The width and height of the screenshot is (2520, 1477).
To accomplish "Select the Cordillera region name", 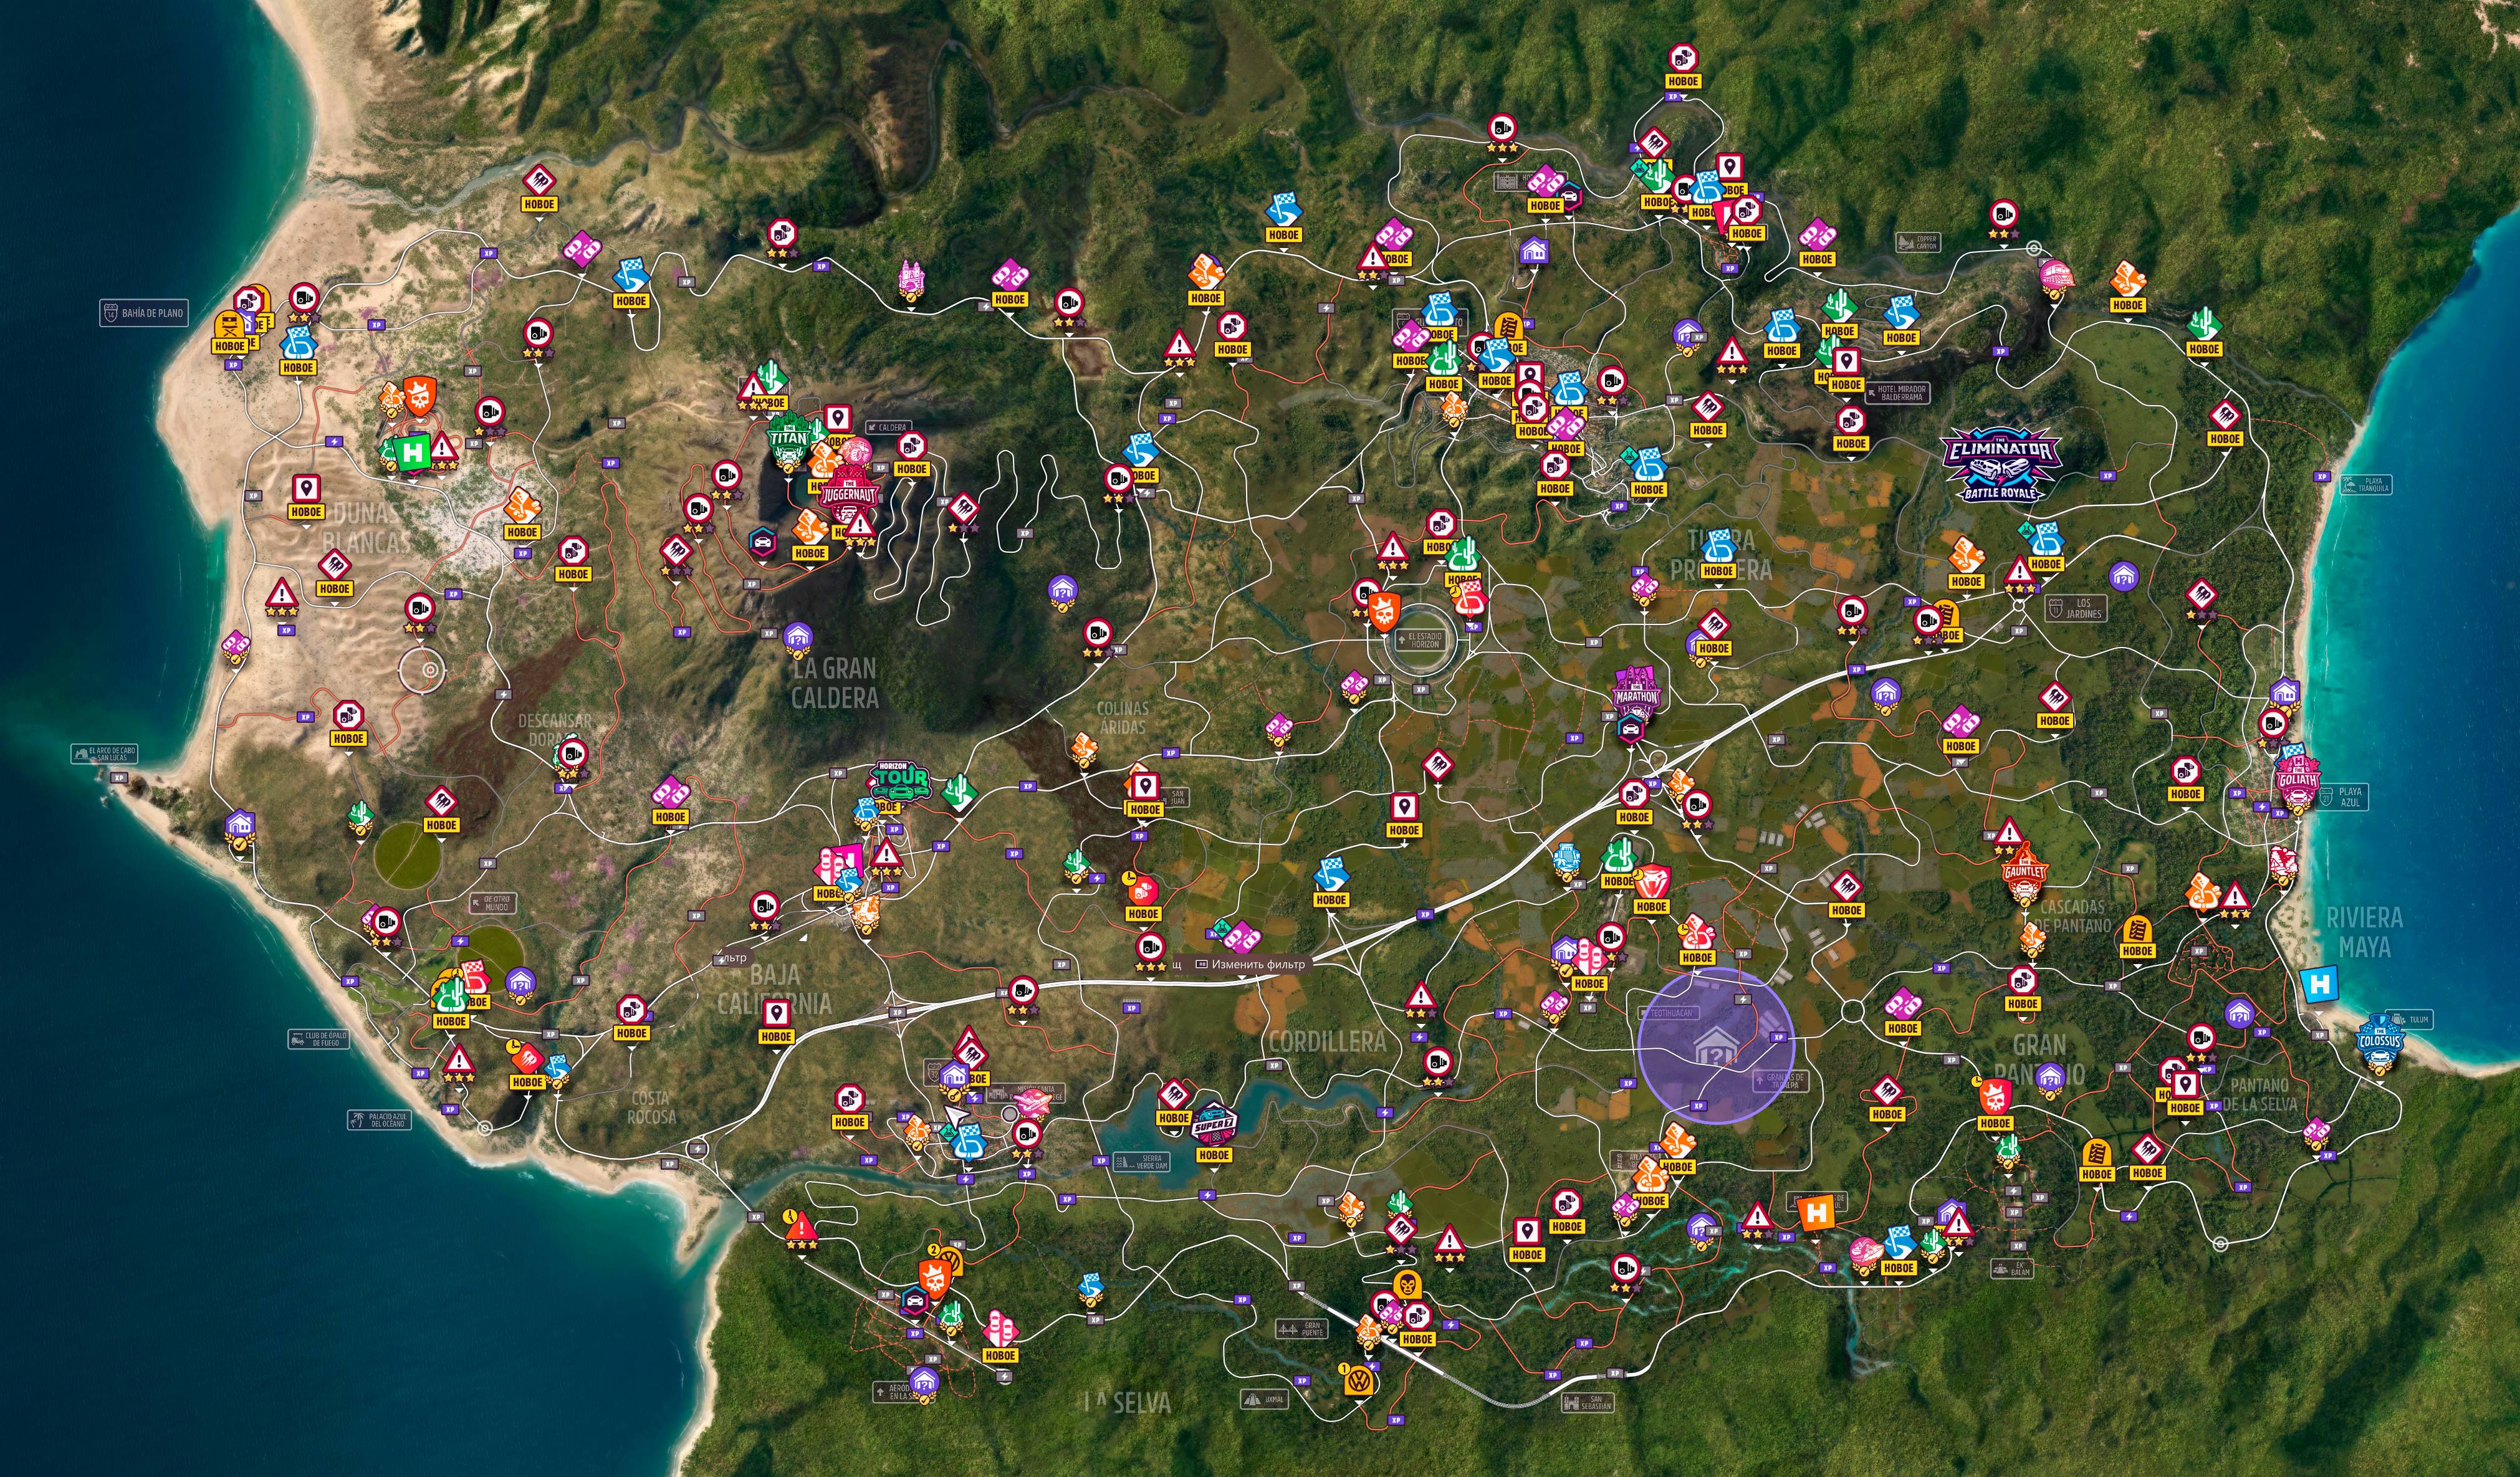I will pyautogui.click(x=1326, y=1042).
